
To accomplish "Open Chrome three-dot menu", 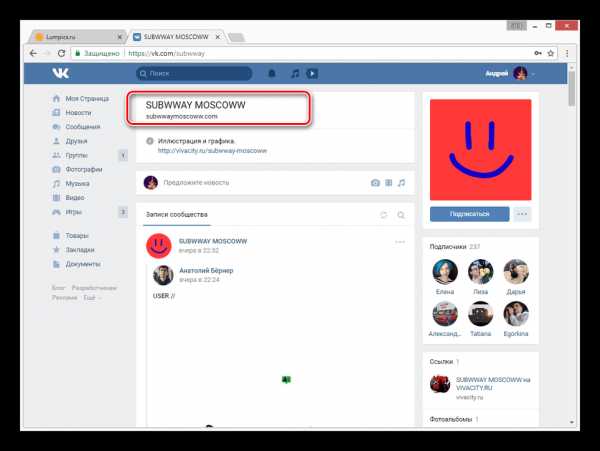I will pyautogui.click(x=567, y=53).
